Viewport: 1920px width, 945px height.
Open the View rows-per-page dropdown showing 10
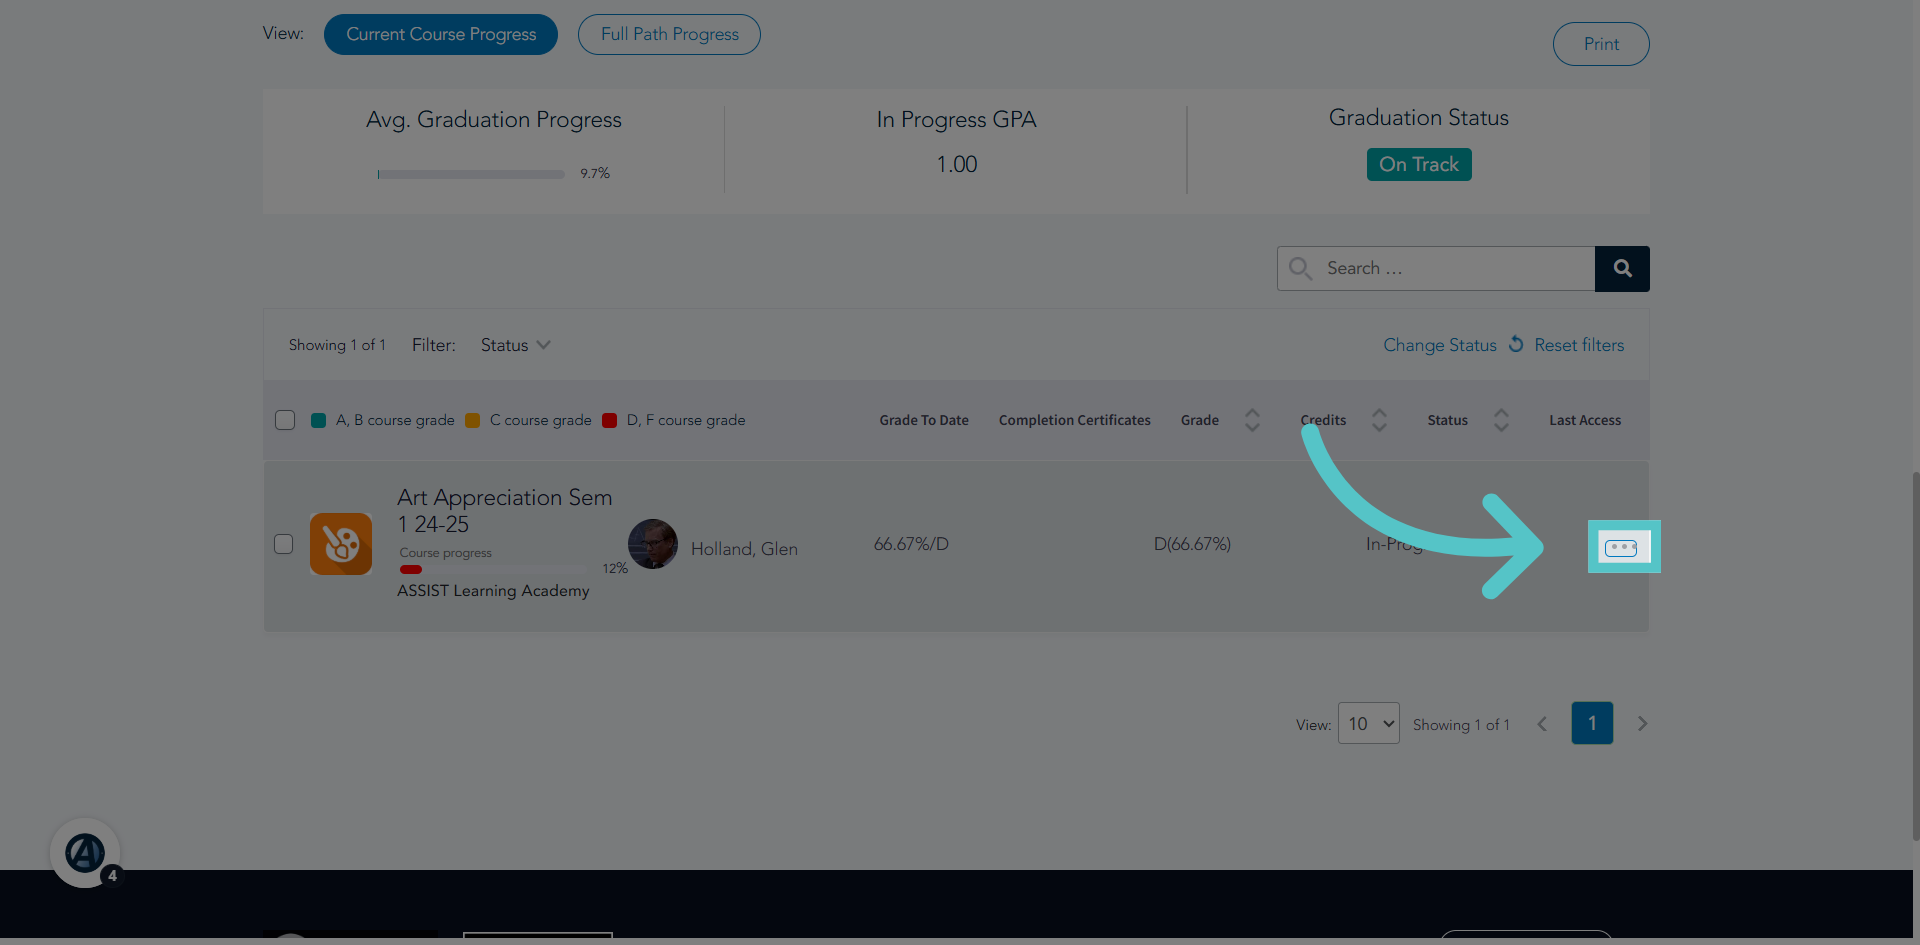tap(1369, 723)
